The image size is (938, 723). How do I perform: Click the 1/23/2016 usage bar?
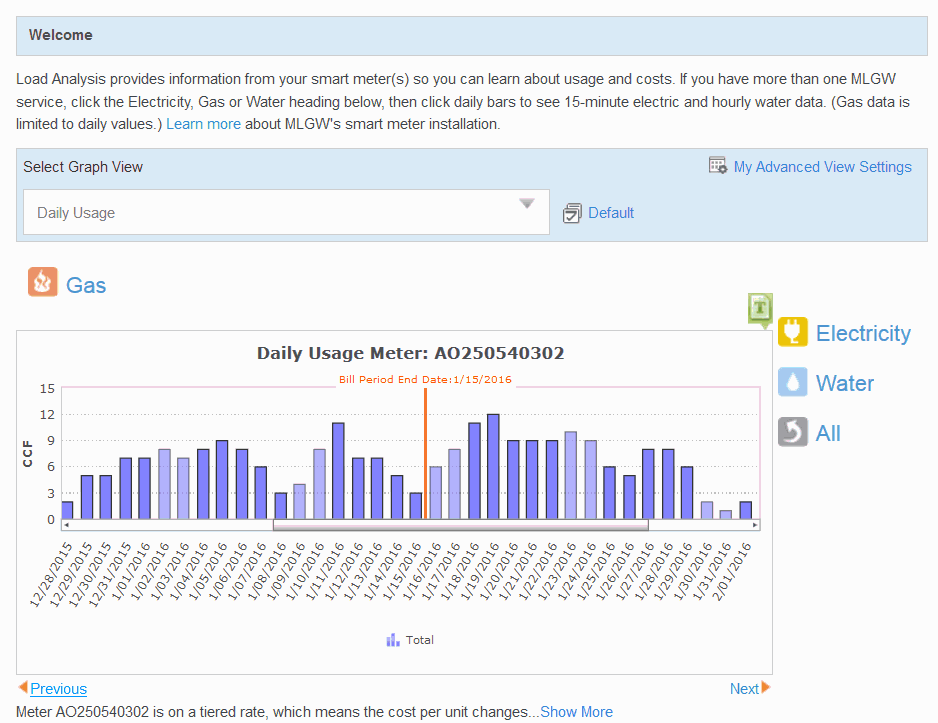(x=571, y=475)
